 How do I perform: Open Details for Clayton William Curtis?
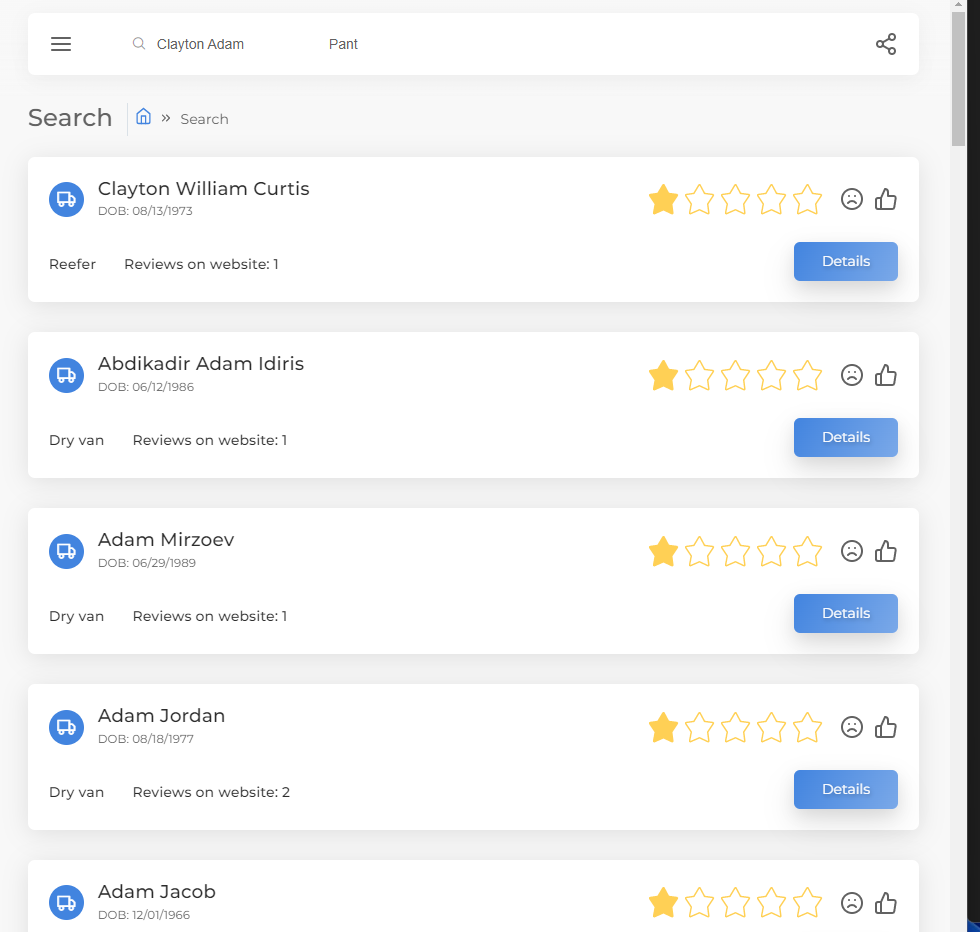click(846, 261)
